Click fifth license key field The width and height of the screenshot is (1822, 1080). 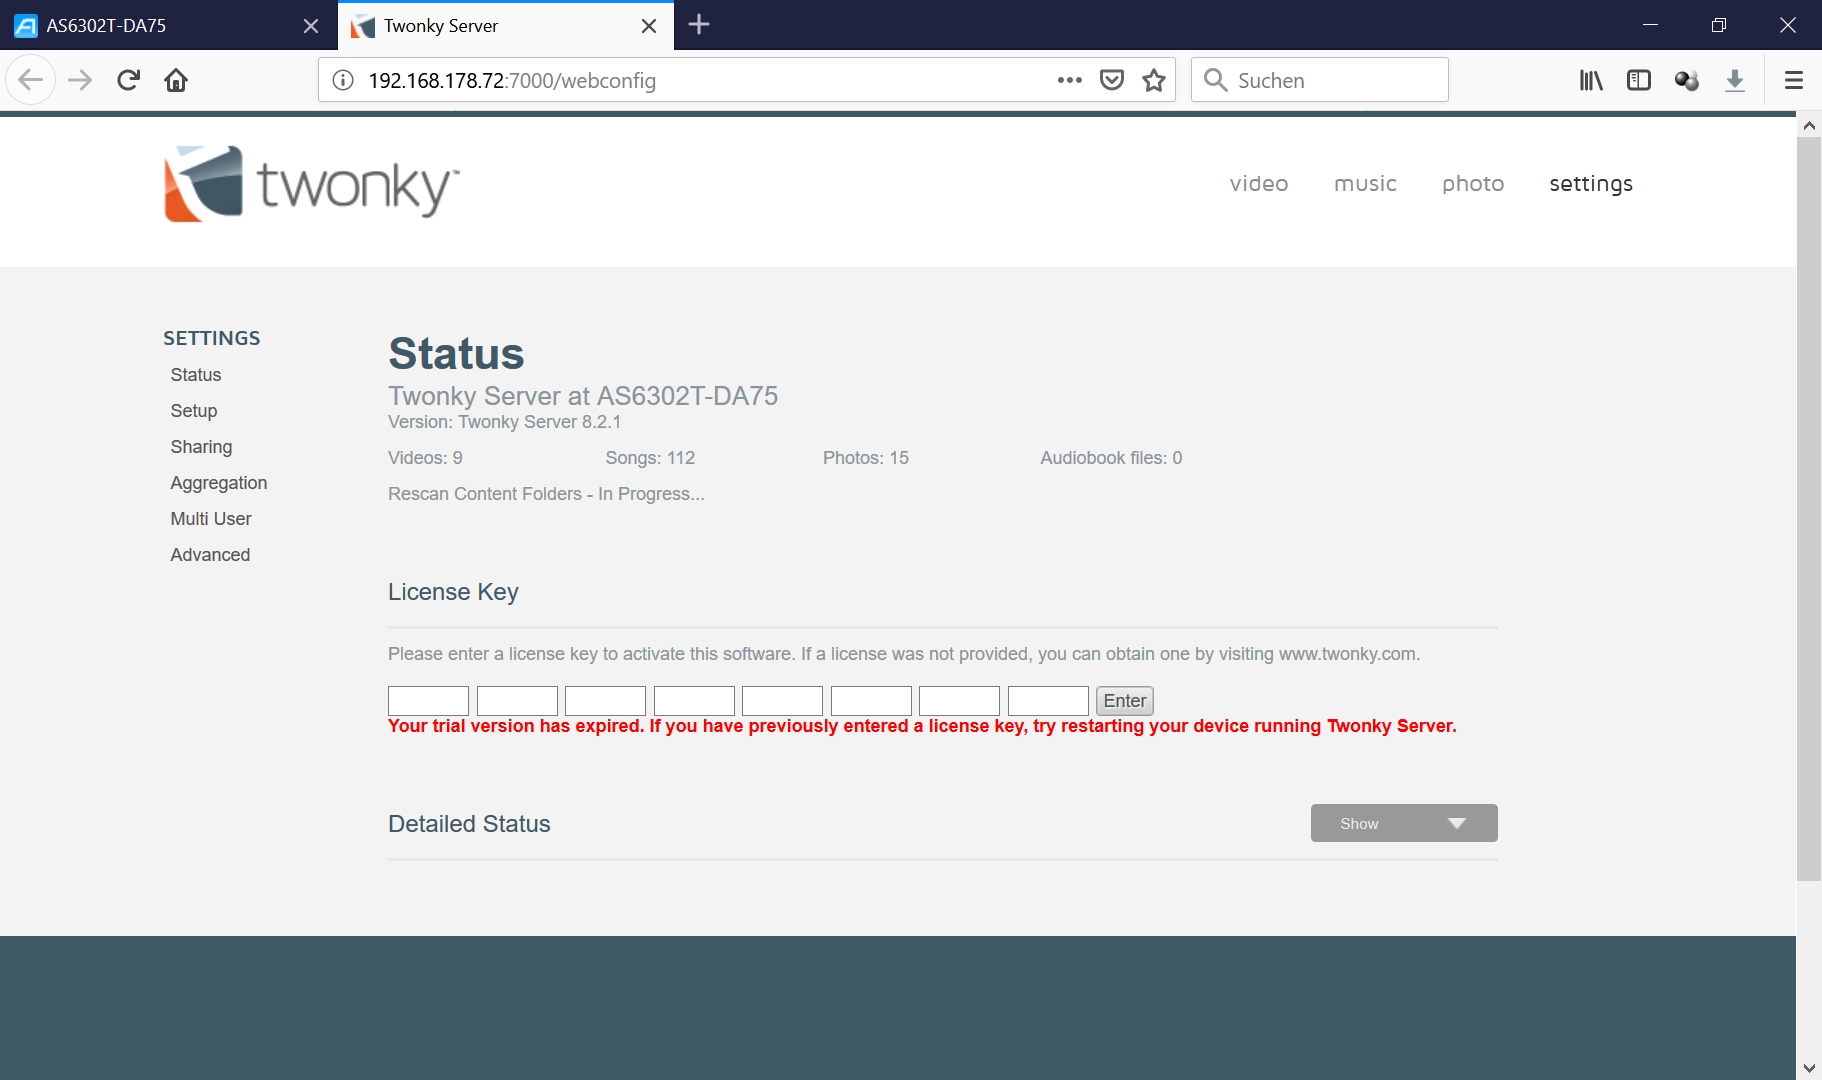[x=782, y=701]
